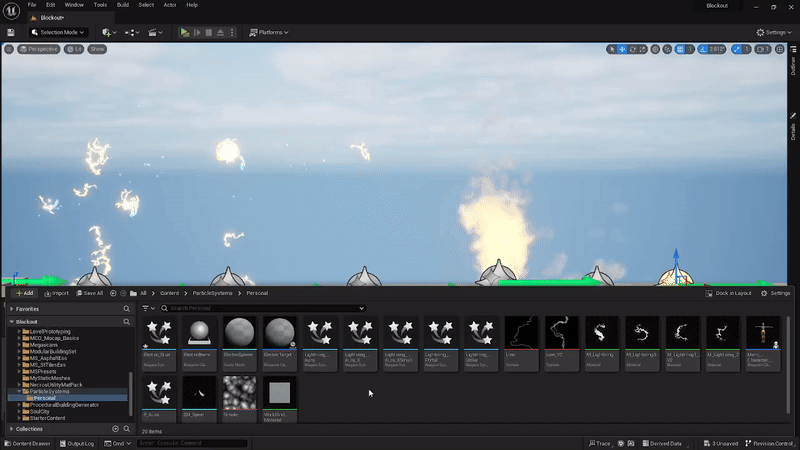Open the Build menu
This screenshot has height=450, width=800.
(123, 5)
